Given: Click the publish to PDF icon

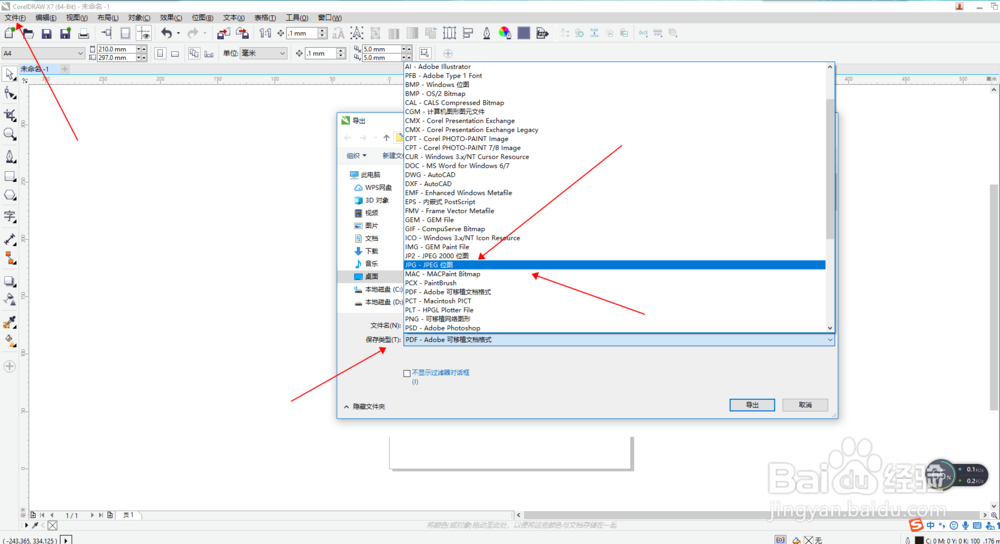Looking at the screenshot, I should [x=542, y=33].
